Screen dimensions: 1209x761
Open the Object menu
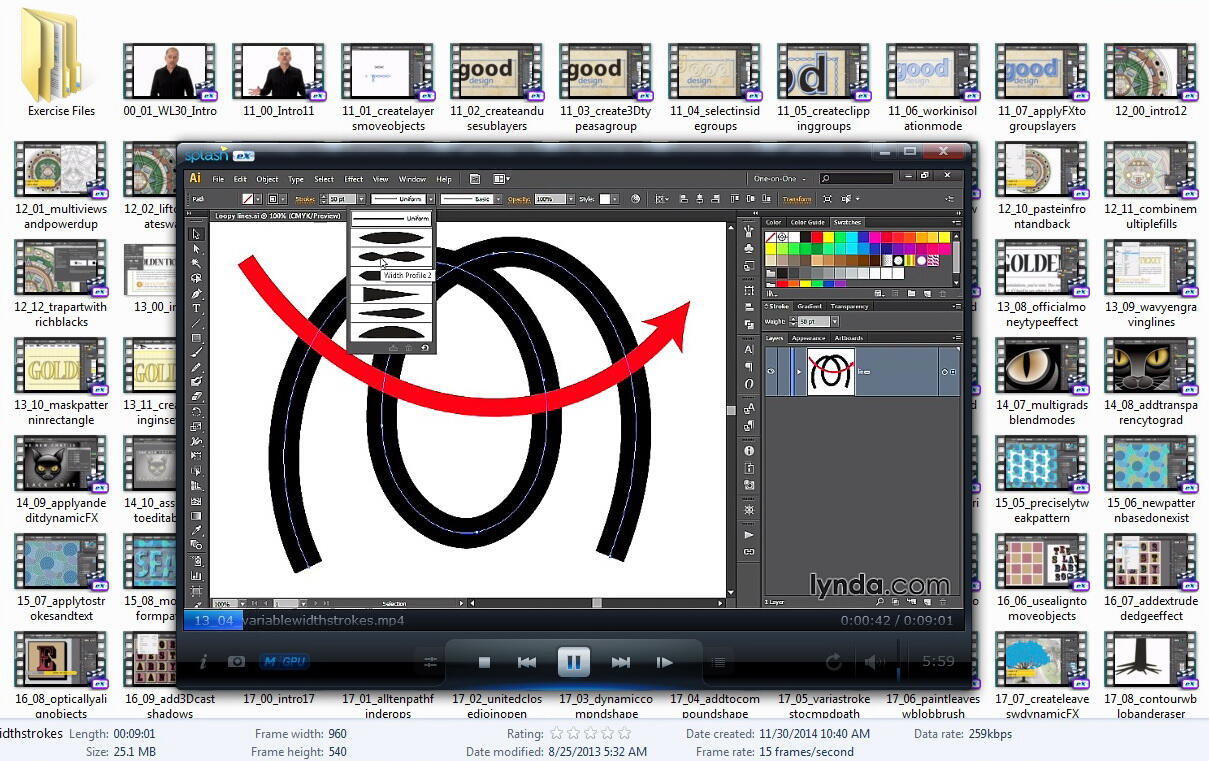click(267, 179)
